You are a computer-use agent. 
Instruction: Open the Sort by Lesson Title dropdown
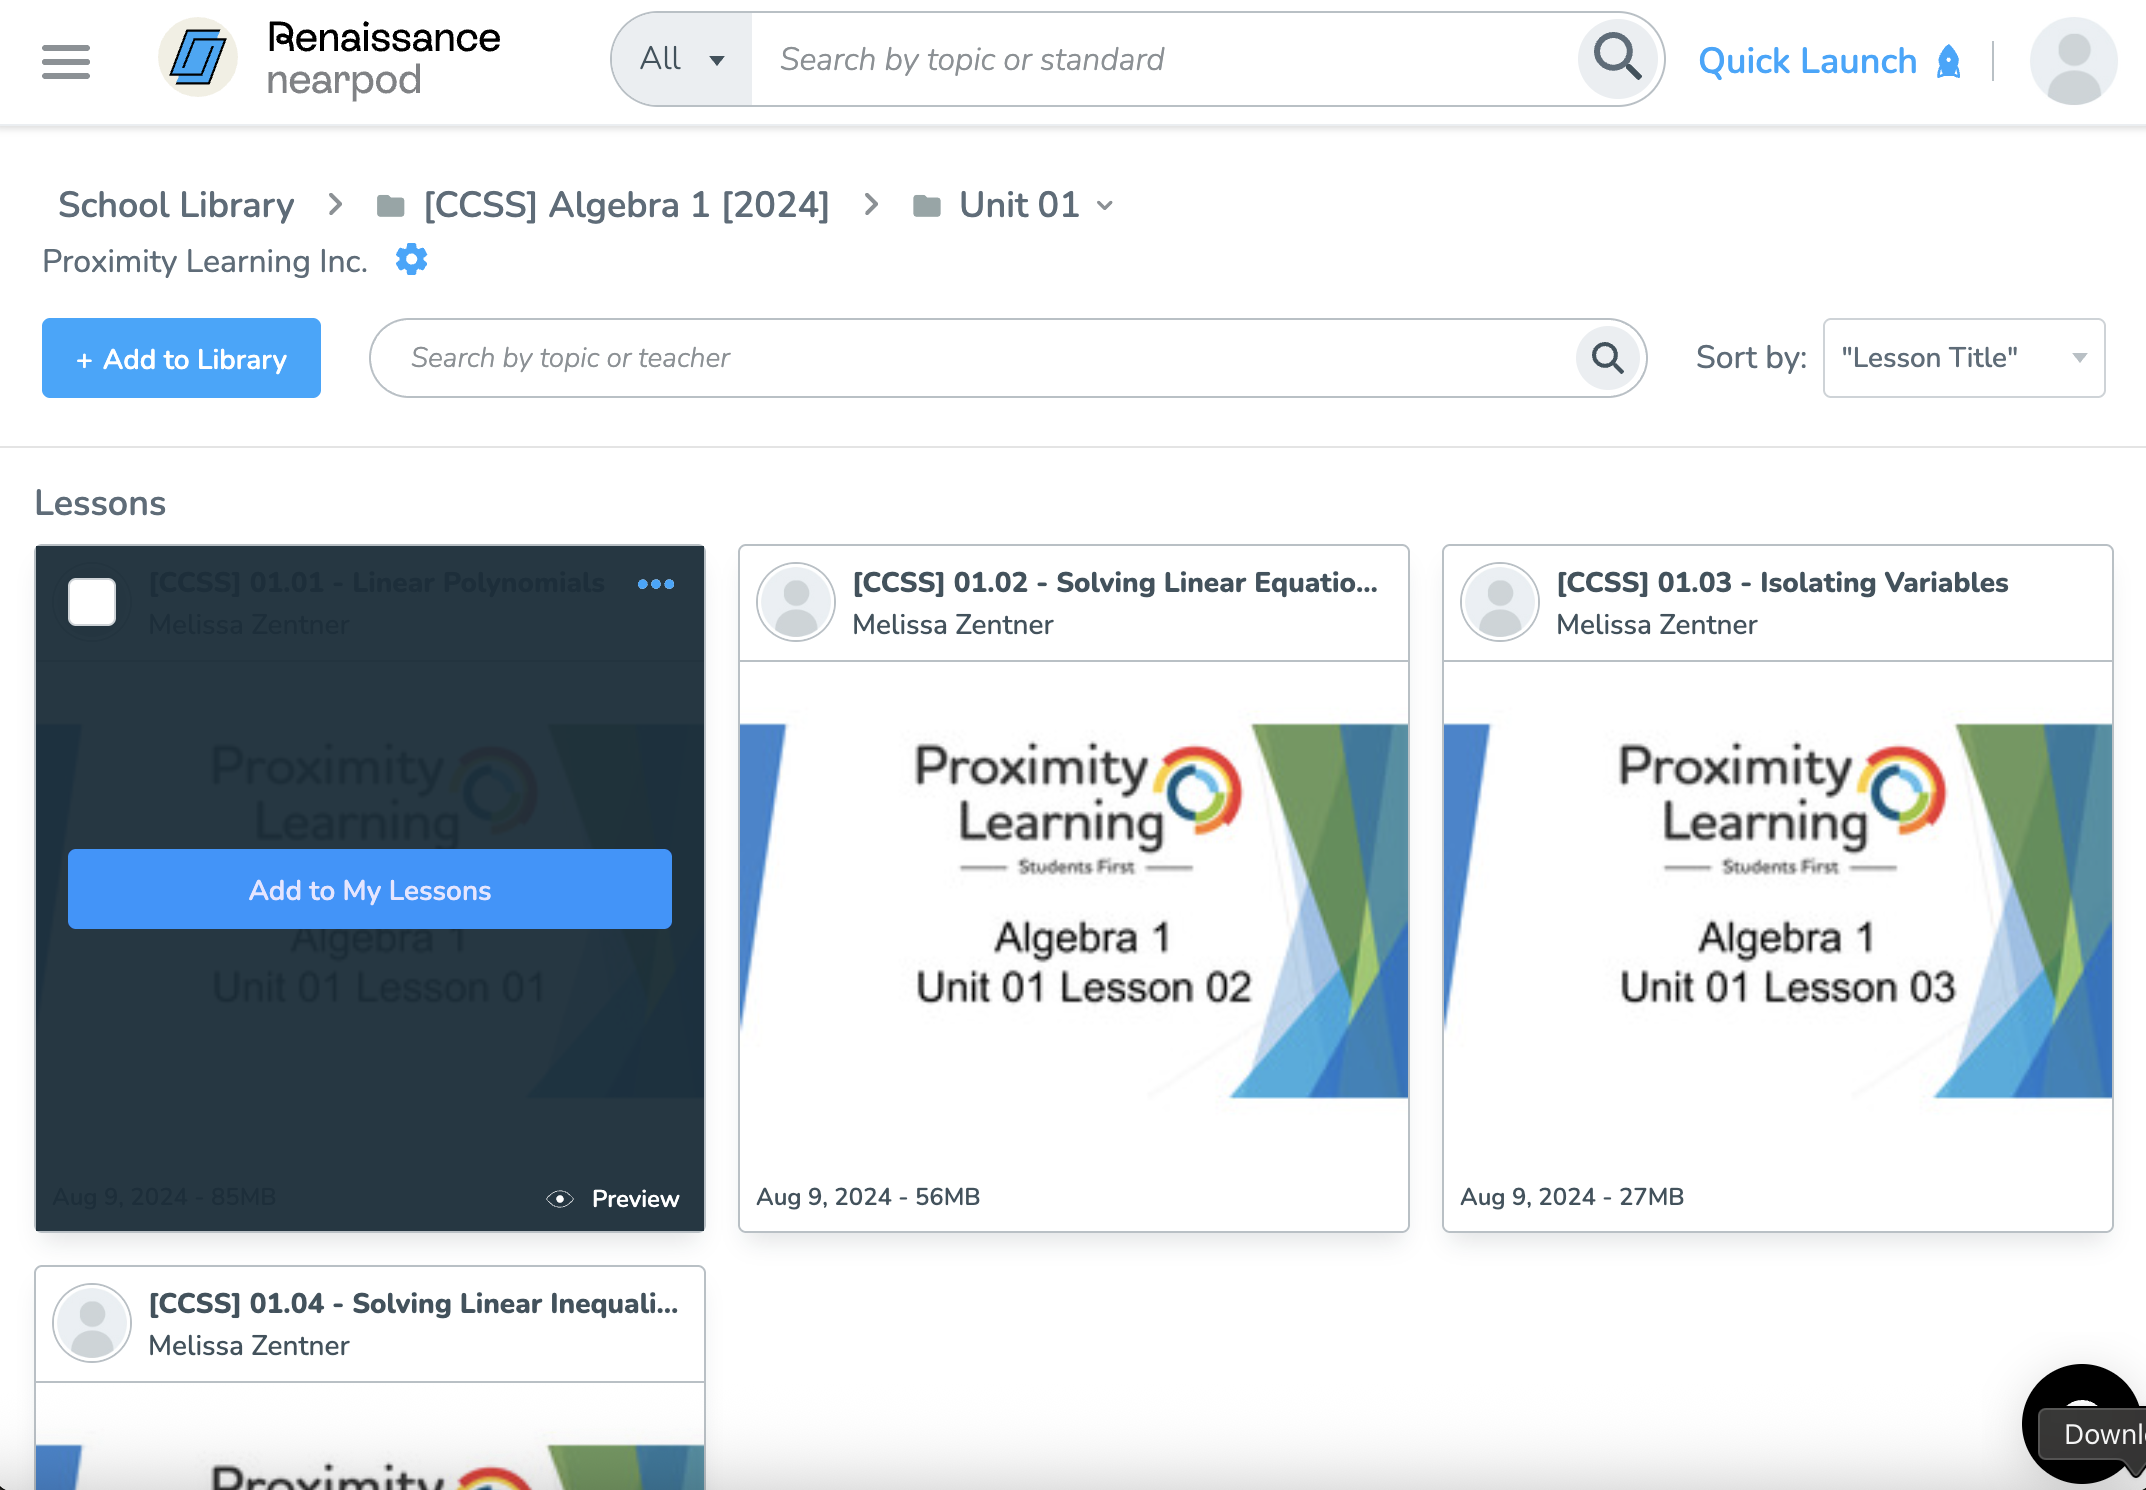(1964, 358)
